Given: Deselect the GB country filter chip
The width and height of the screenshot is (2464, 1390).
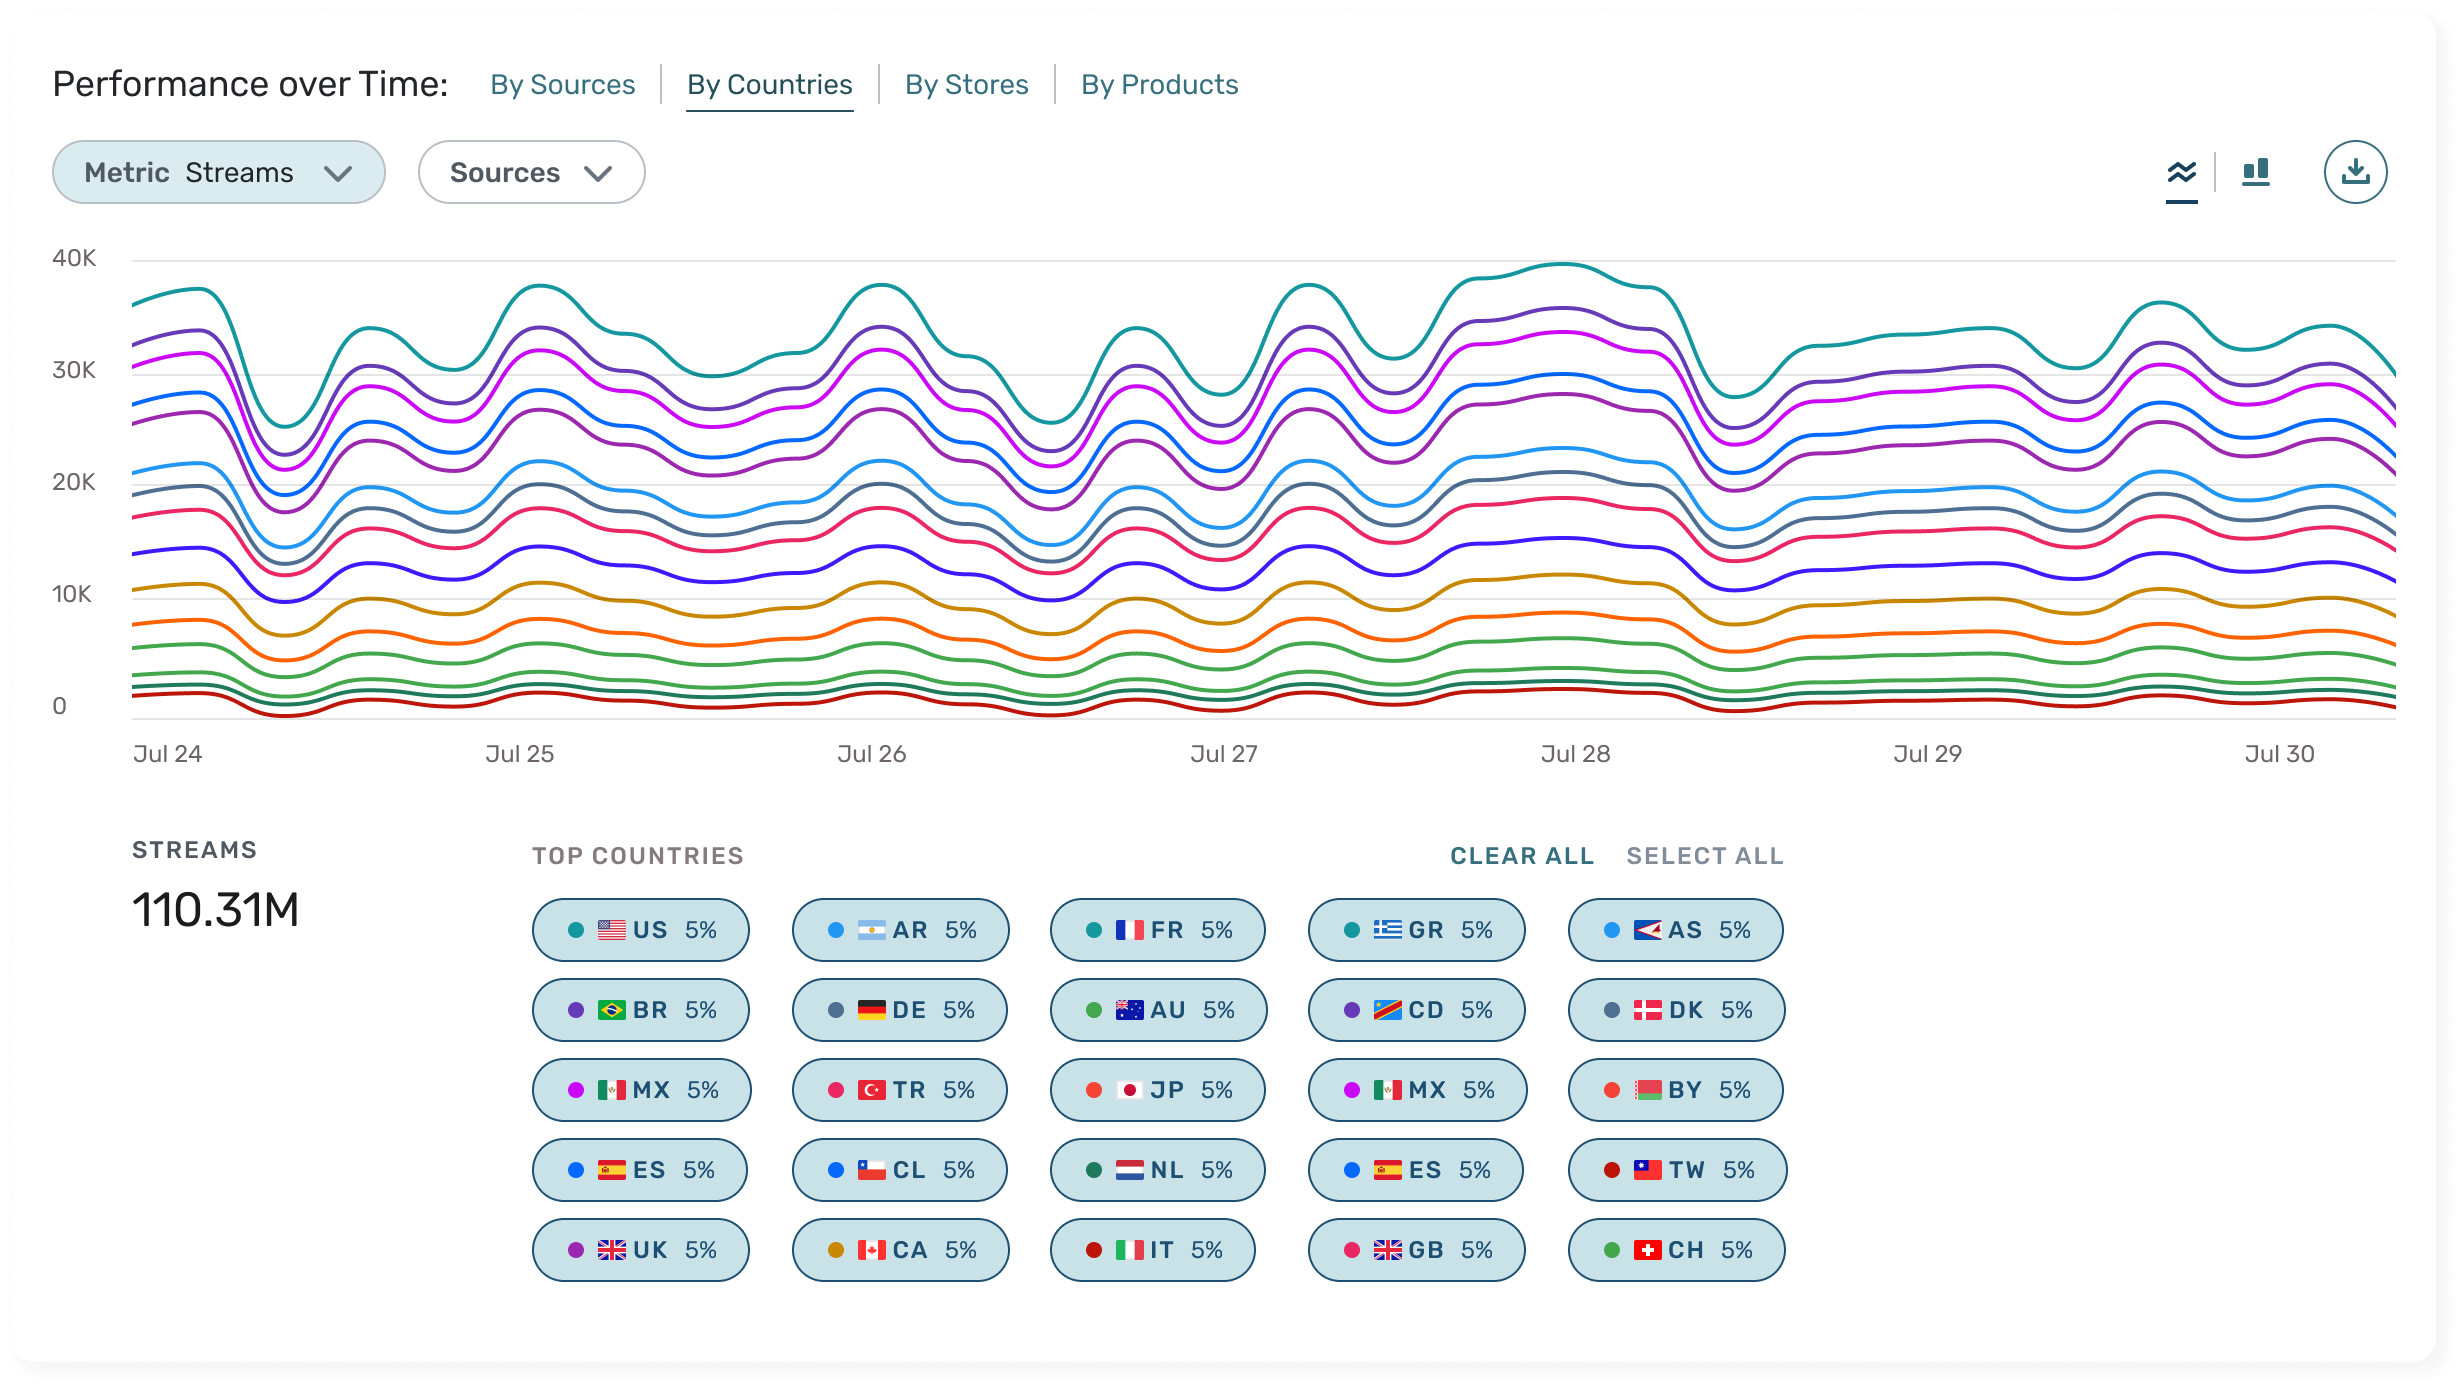Looking at the screenshot, I should click(x=1416, y=1250).
